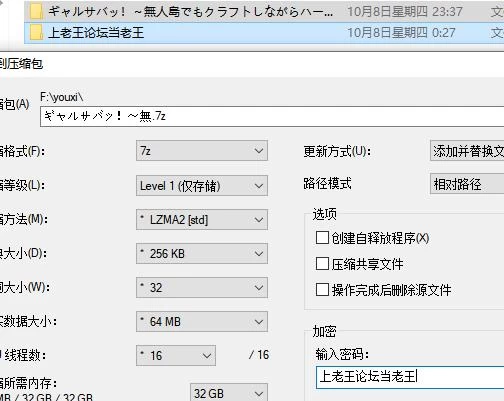504x401 pixels.
Task: Edit the archive name field ギャルサバッ！～無.7z
Action: pos(272,116)
